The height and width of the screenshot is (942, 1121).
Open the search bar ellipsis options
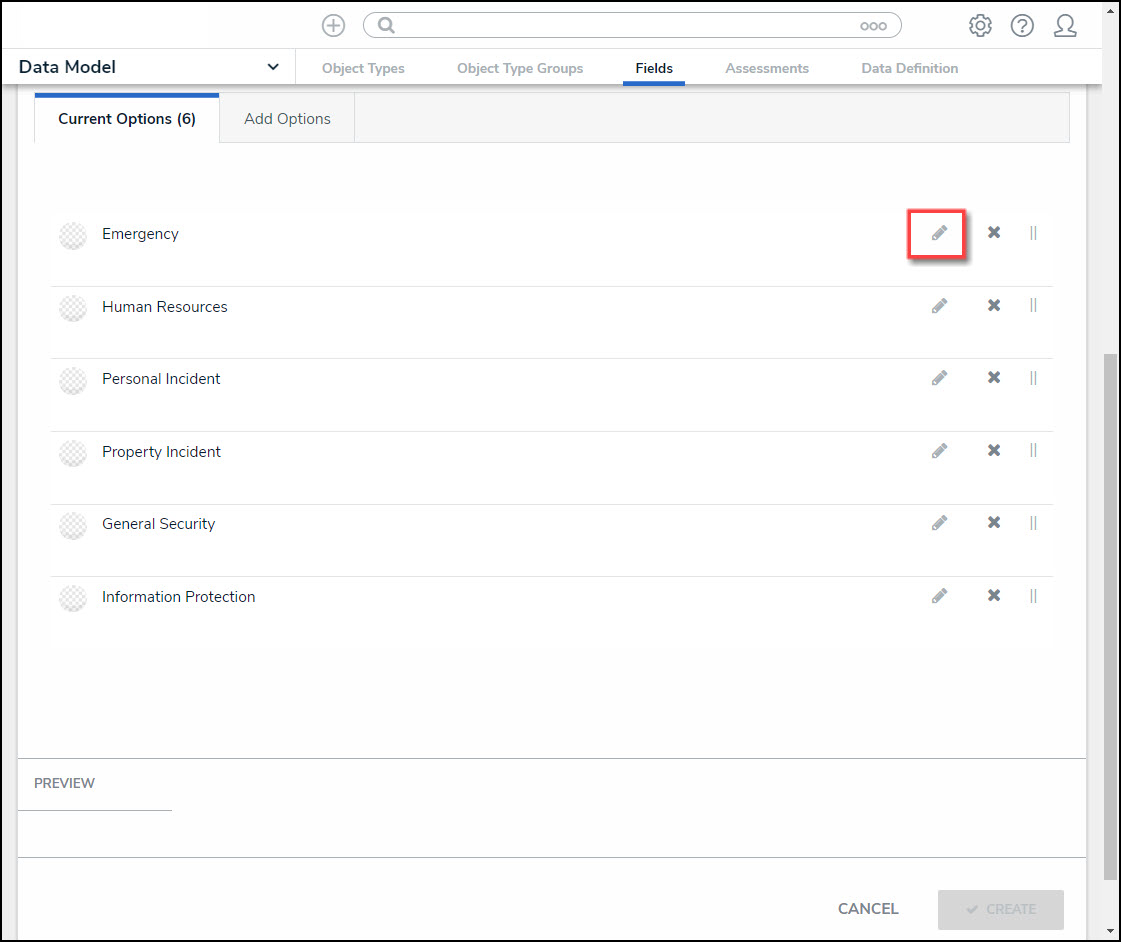click(873, 26)
